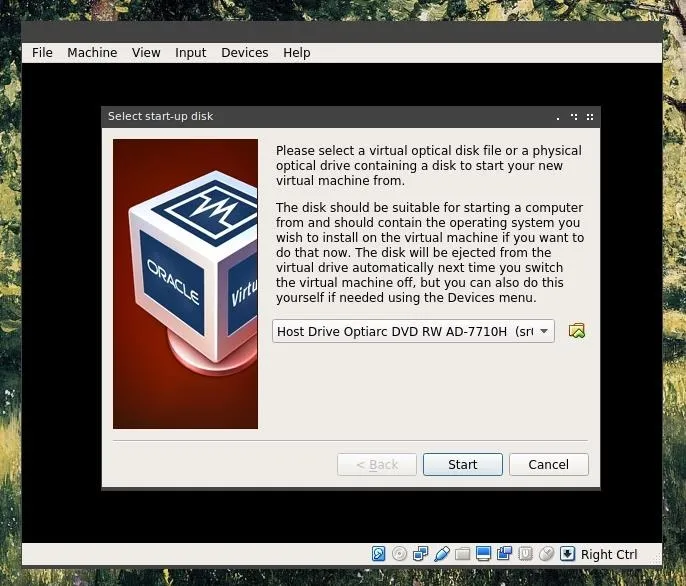Viewport: 686px width, 586px height.
Task: Open the Machine menu
Action: [92, 53]
